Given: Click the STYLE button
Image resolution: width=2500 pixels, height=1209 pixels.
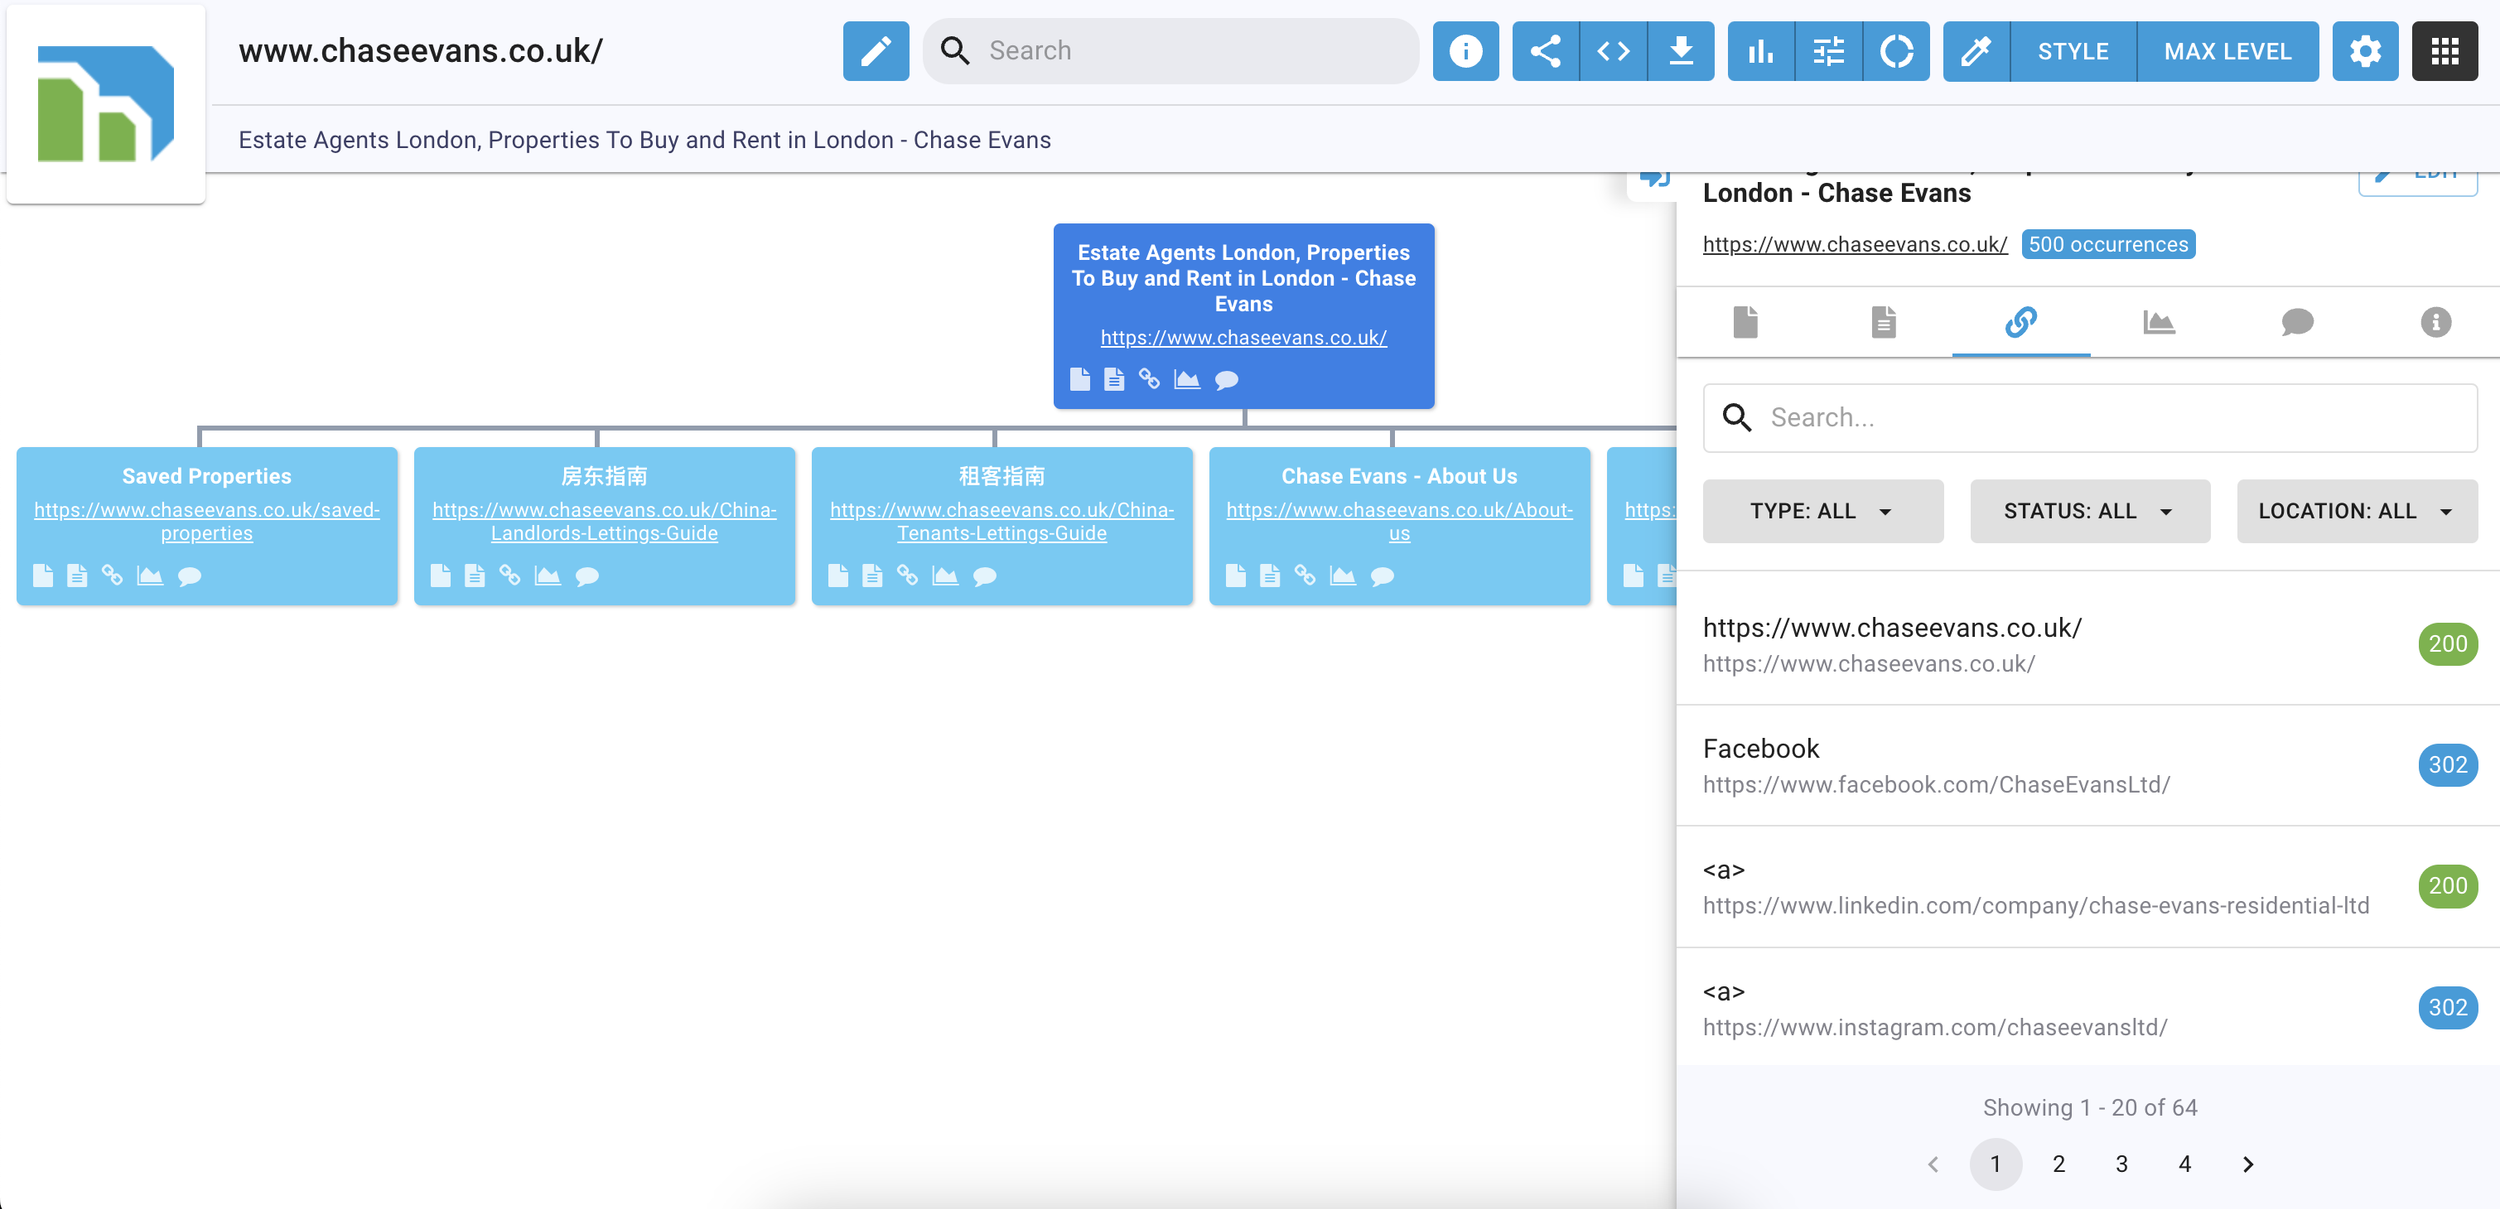Looking at the screenshot, I should (x=2073, y=51).
